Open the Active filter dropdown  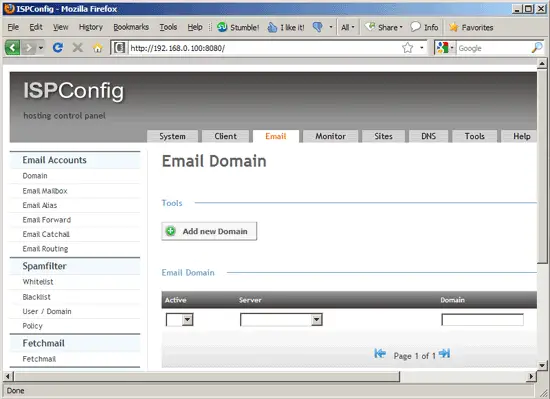pos(179,319)
